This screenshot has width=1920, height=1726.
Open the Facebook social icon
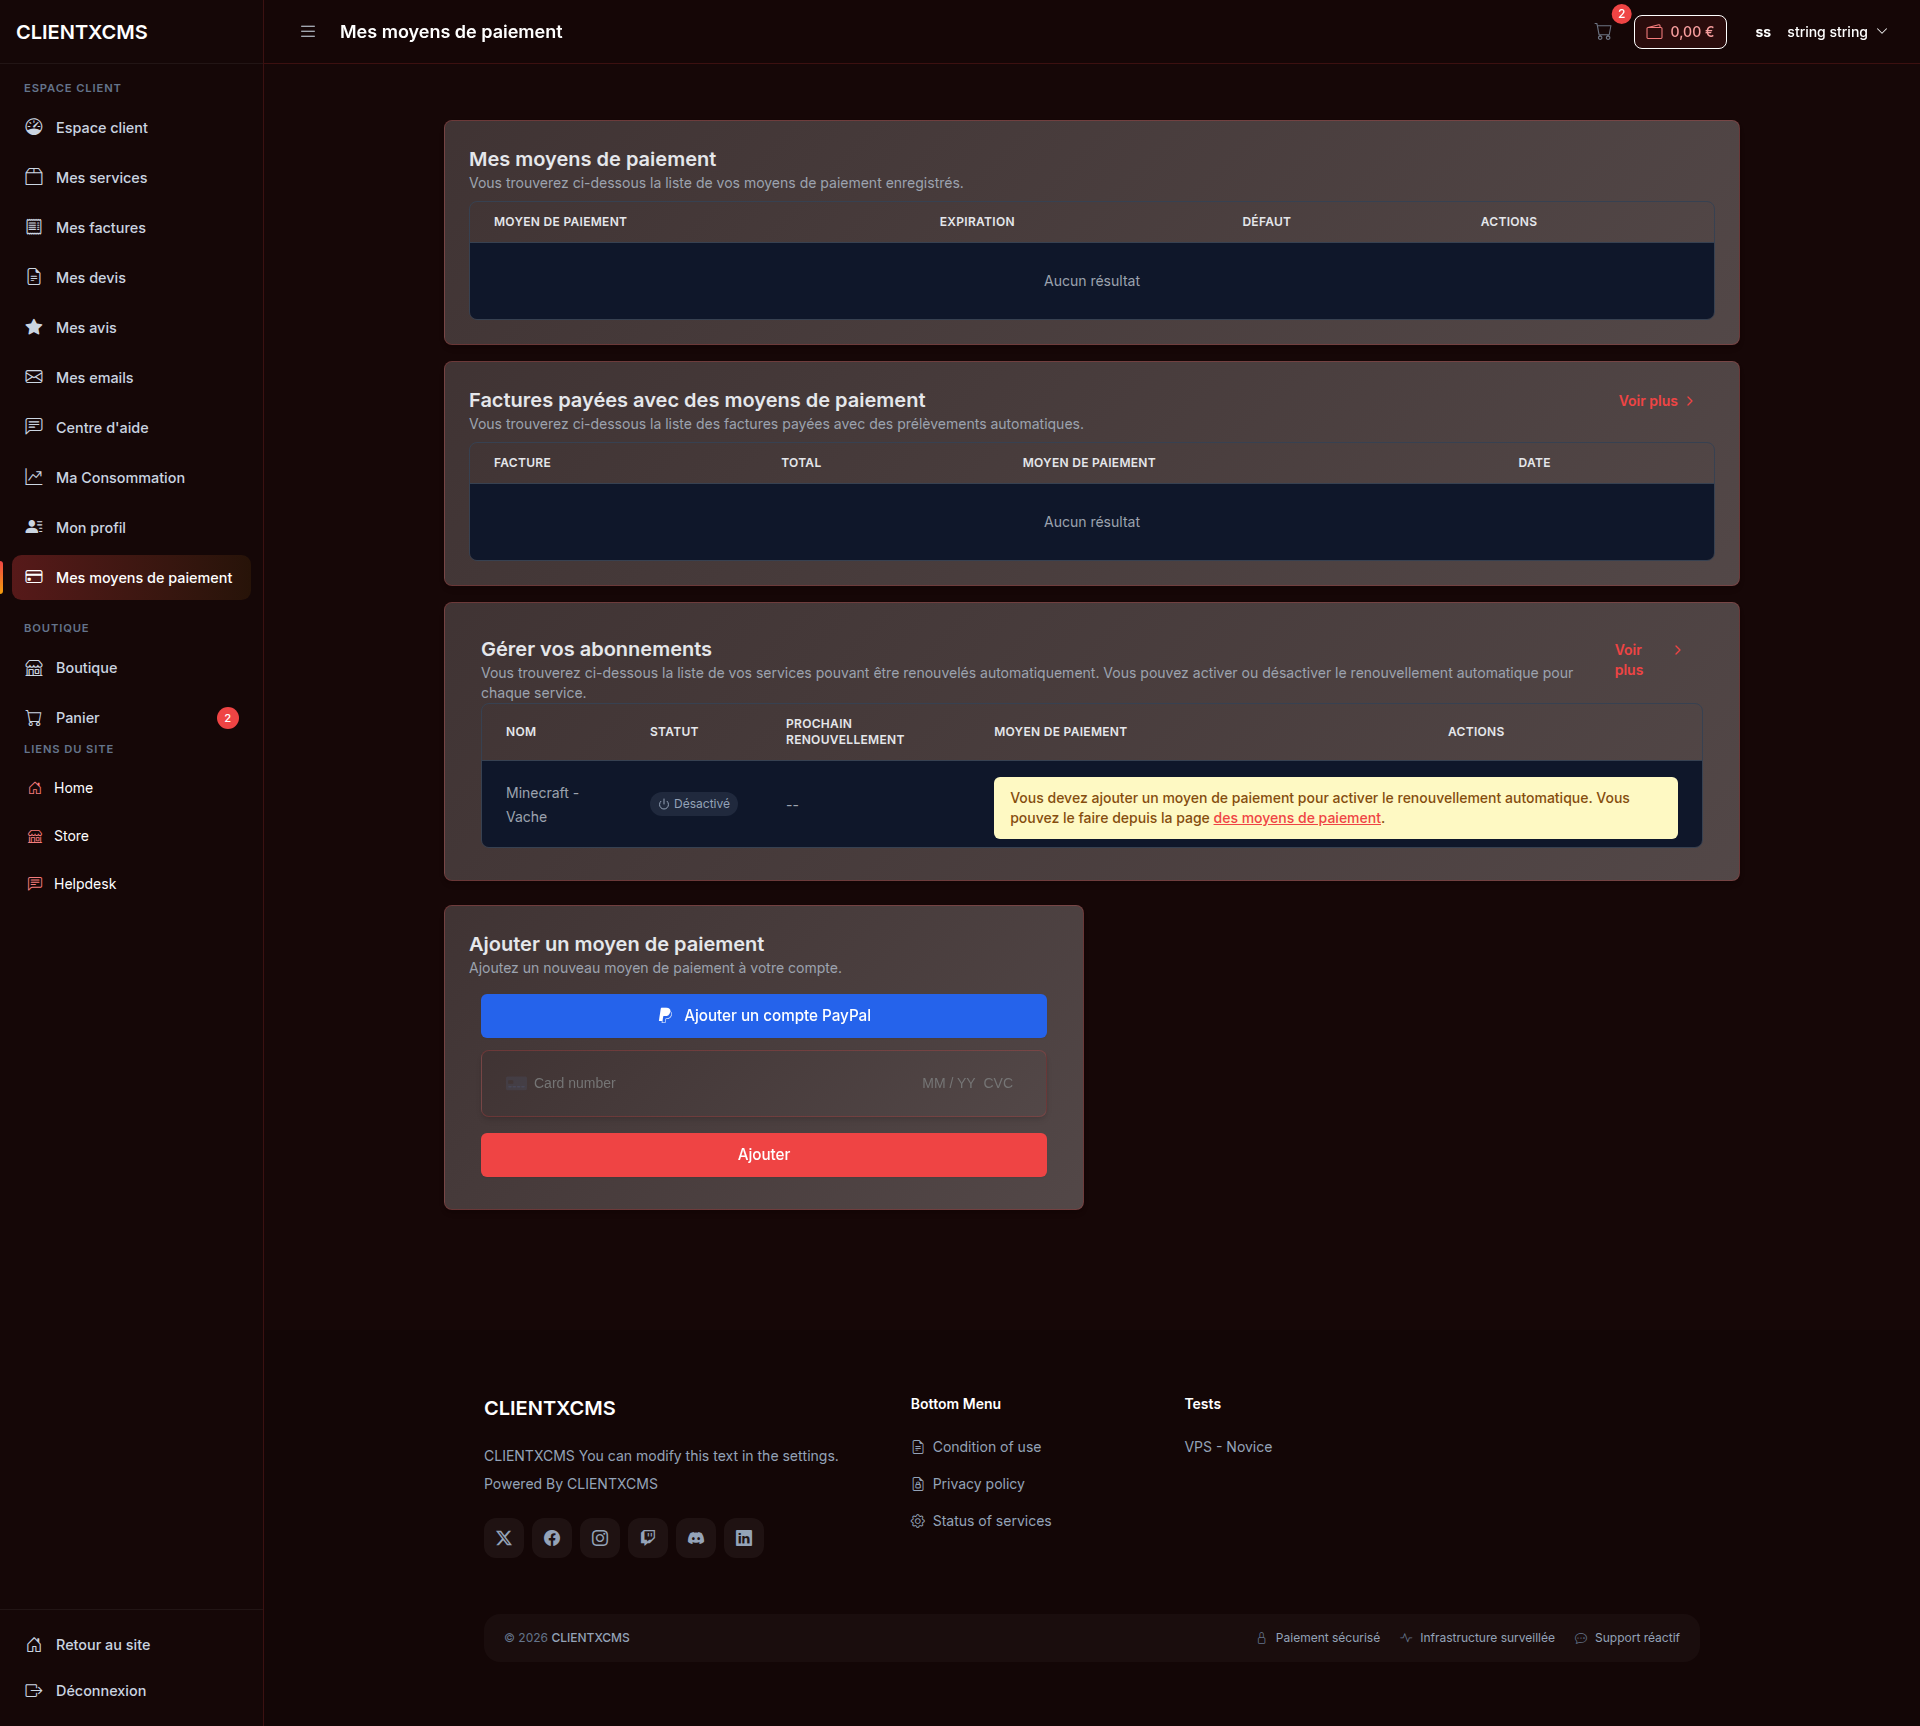click(x=552, y=1538)
